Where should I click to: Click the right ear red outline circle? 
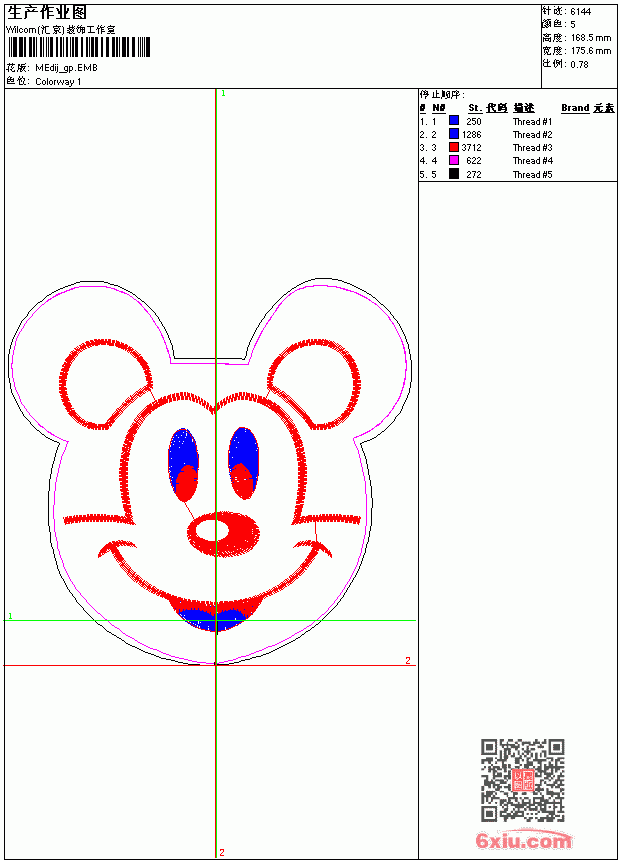coord(314,384)
